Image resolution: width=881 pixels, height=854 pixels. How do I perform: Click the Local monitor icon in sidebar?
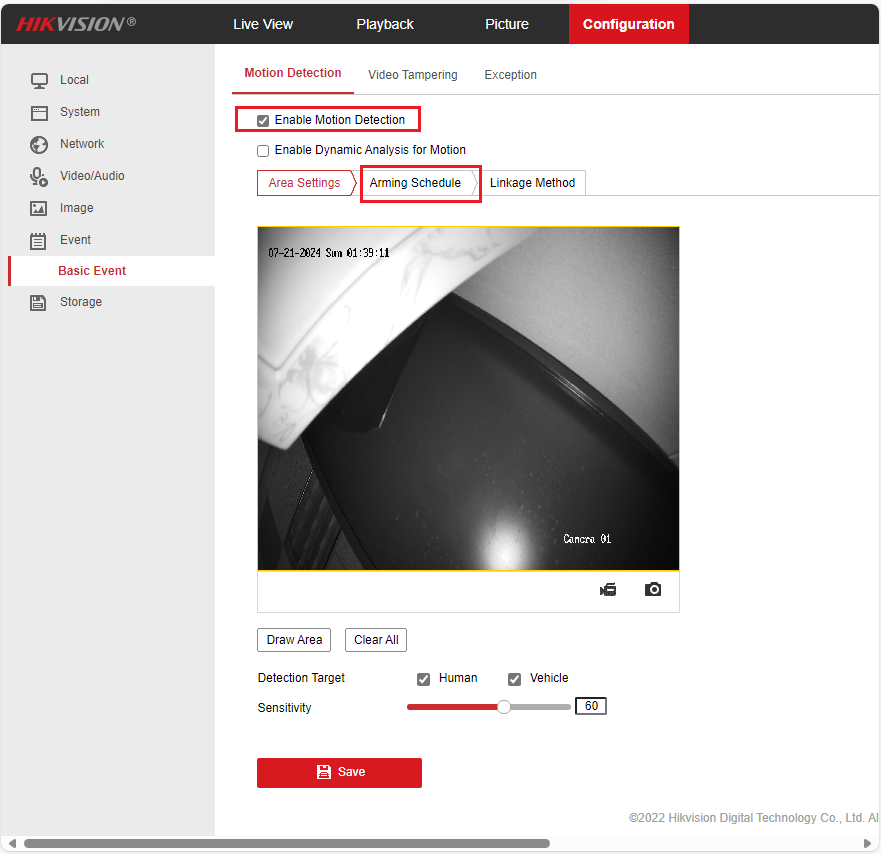(x=39, y=80)
